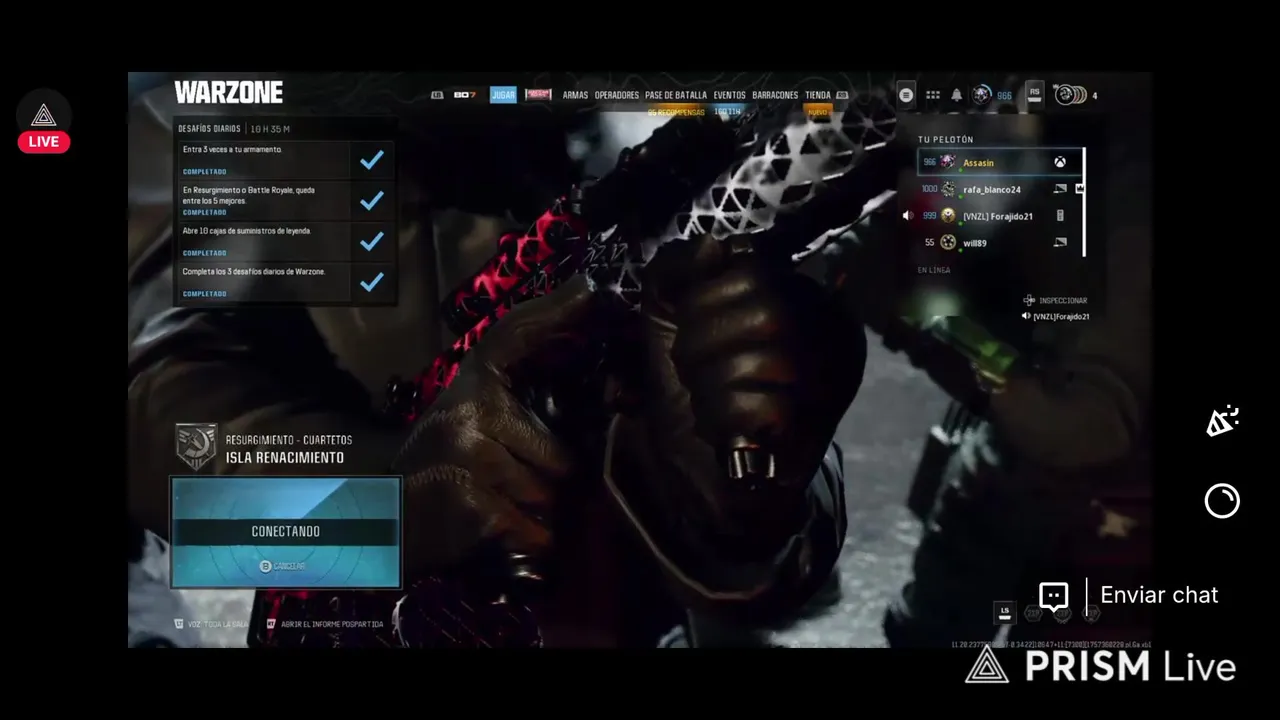
Task: Click the console icon next to Forajido21
Action: 1060,216
